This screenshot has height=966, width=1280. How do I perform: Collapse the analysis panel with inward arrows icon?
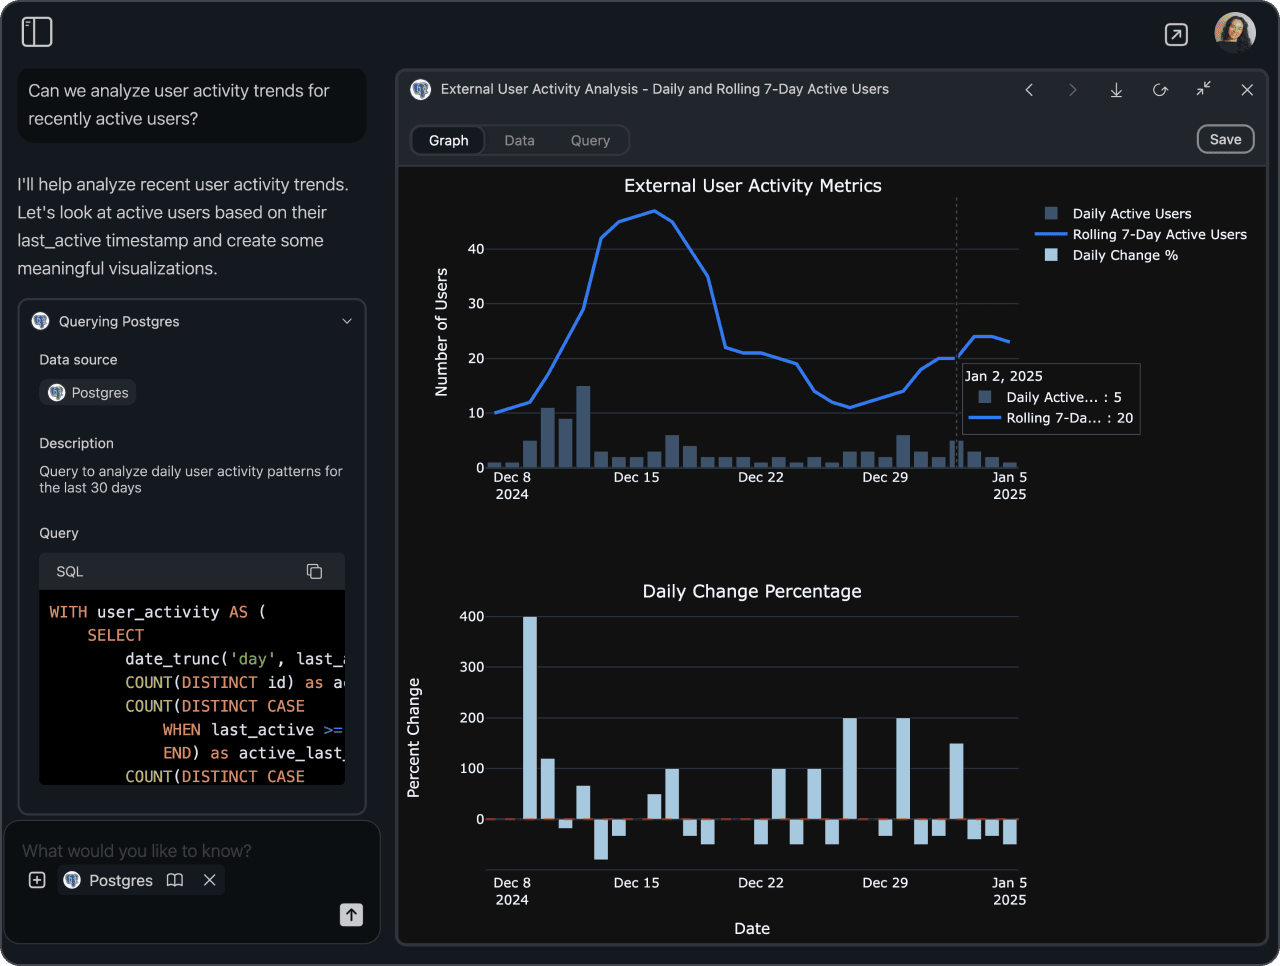[1204, 89]
